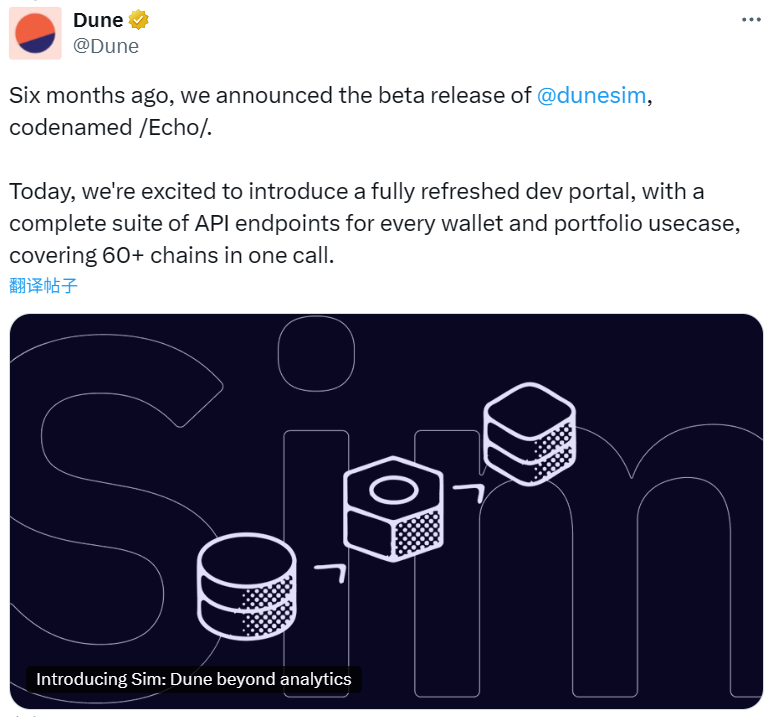This screenshot has height=717, width=773.
Task: Click the "Introducing Sim: Dune beyond analytics" caption
Action: coord(193,680)
